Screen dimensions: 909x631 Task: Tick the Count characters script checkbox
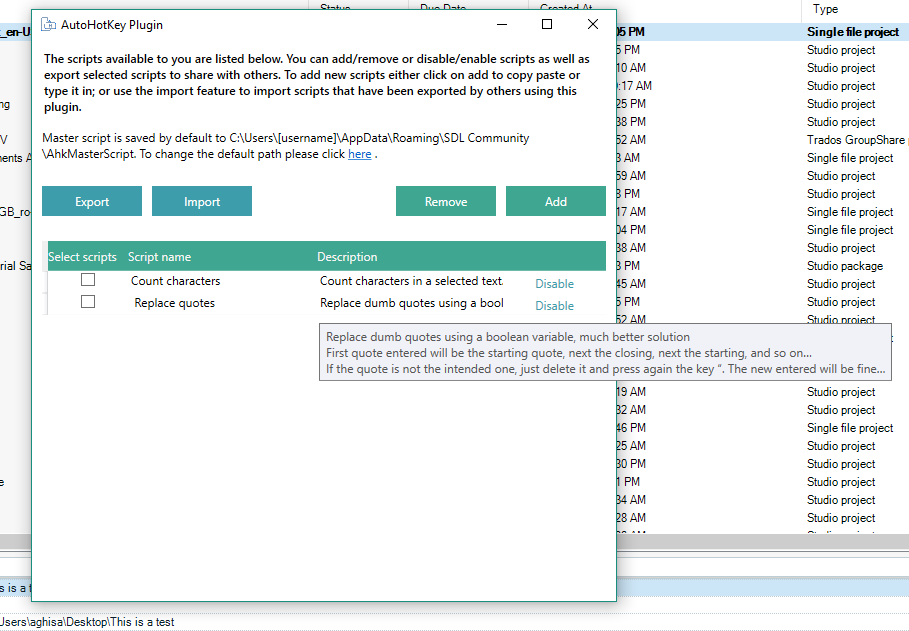click(88, 280)
